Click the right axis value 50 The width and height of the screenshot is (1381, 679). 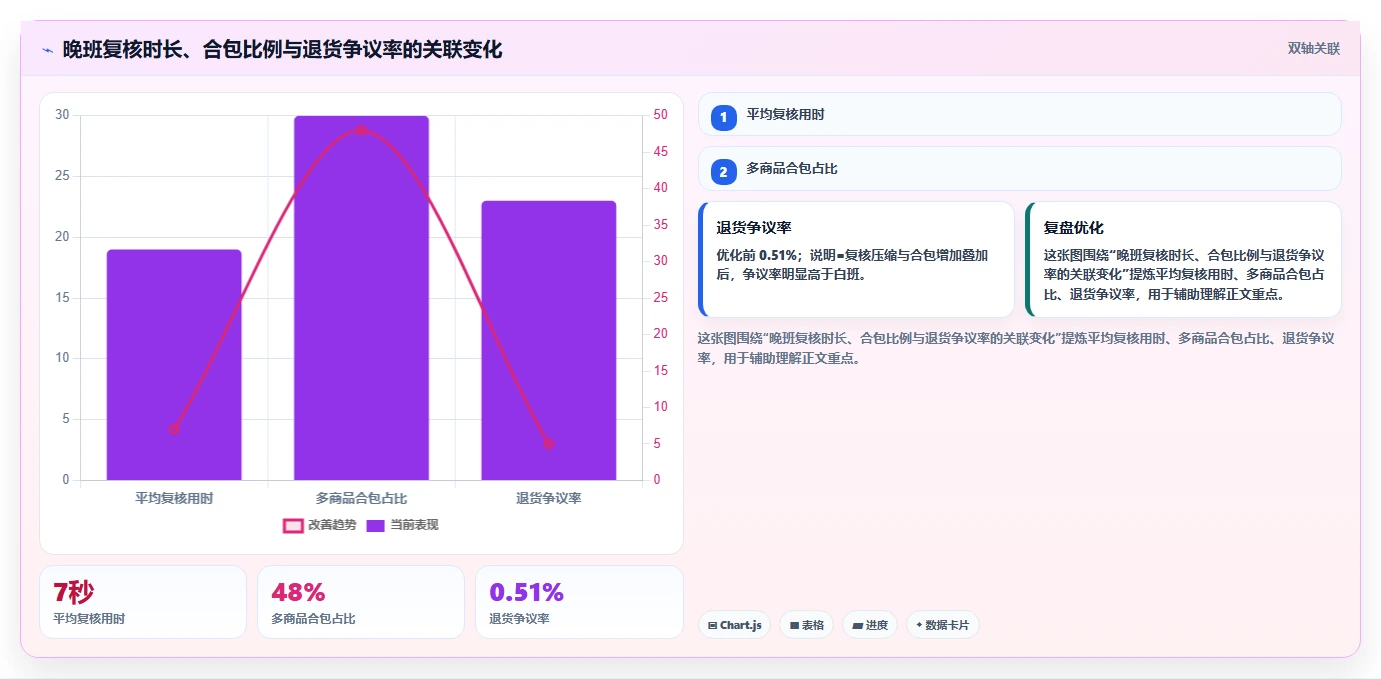(x=660, y=115)
